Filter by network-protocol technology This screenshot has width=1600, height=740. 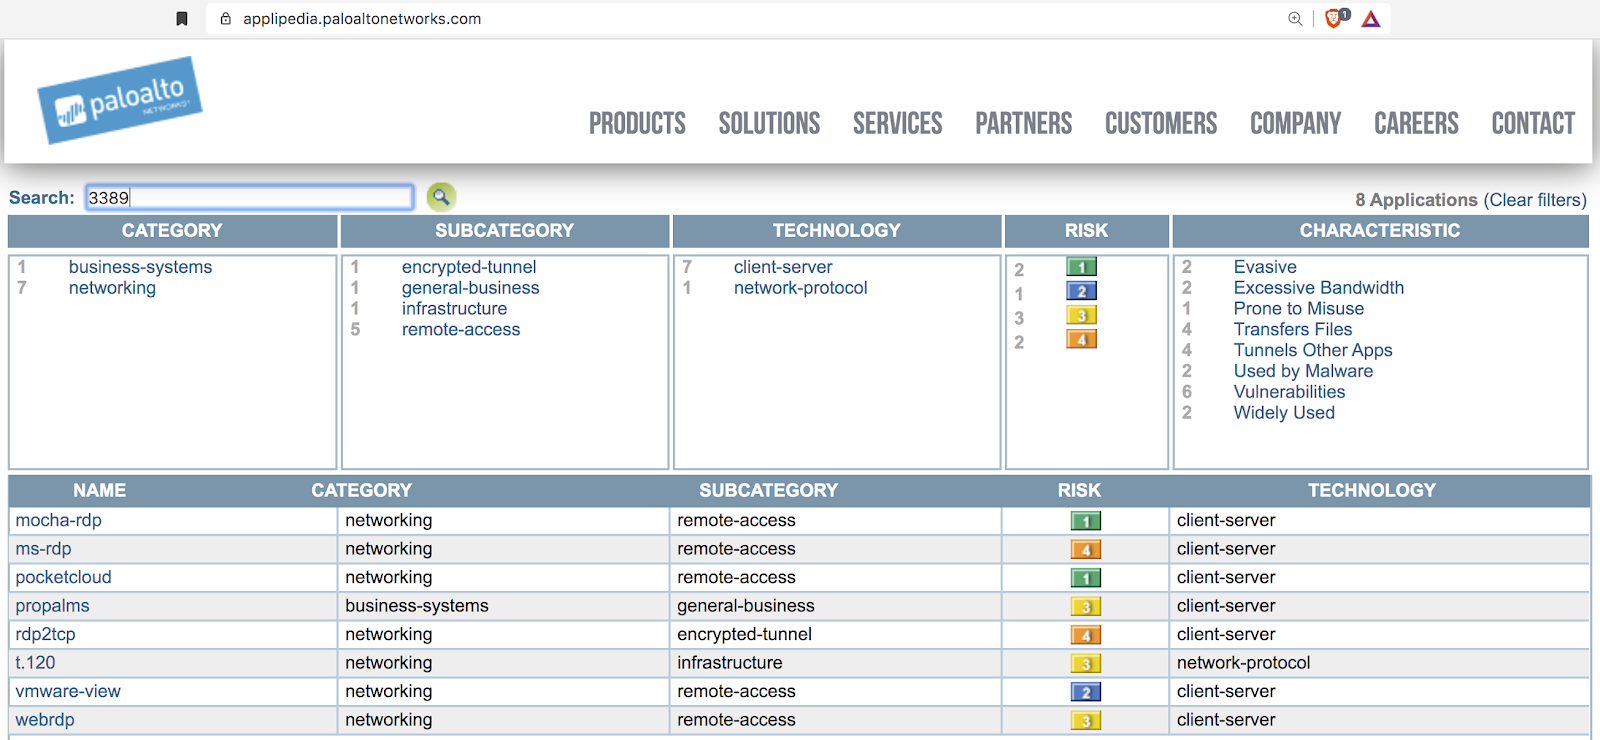click(800, 288)
